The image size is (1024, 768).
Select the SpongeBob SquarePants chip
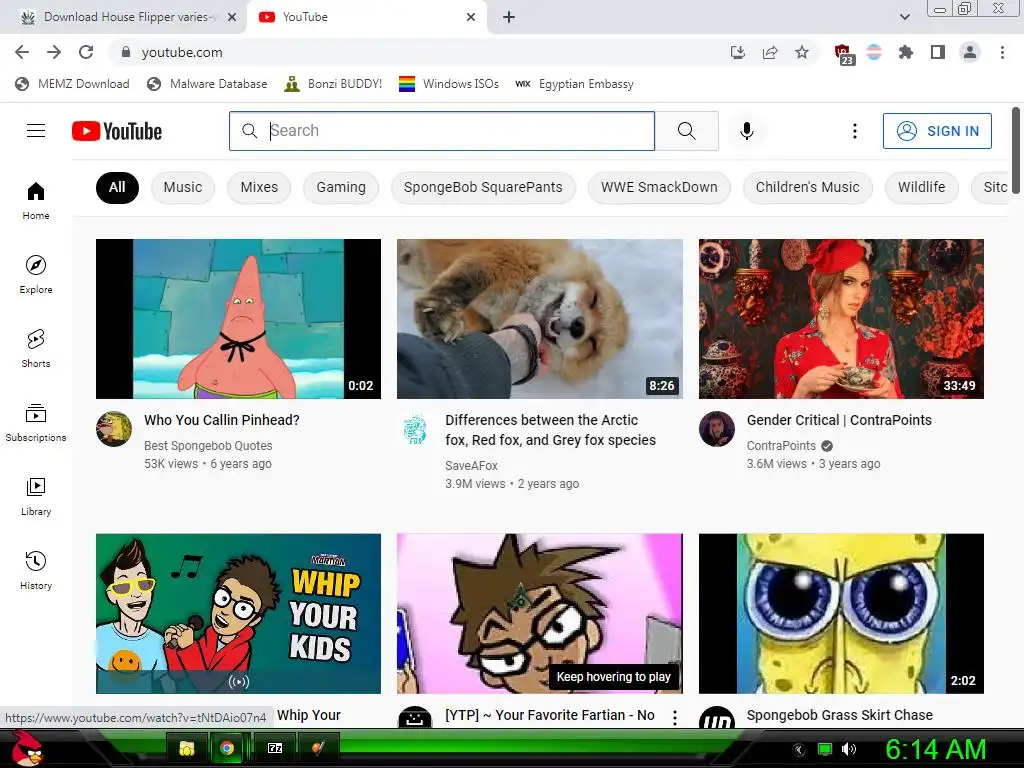483,187
